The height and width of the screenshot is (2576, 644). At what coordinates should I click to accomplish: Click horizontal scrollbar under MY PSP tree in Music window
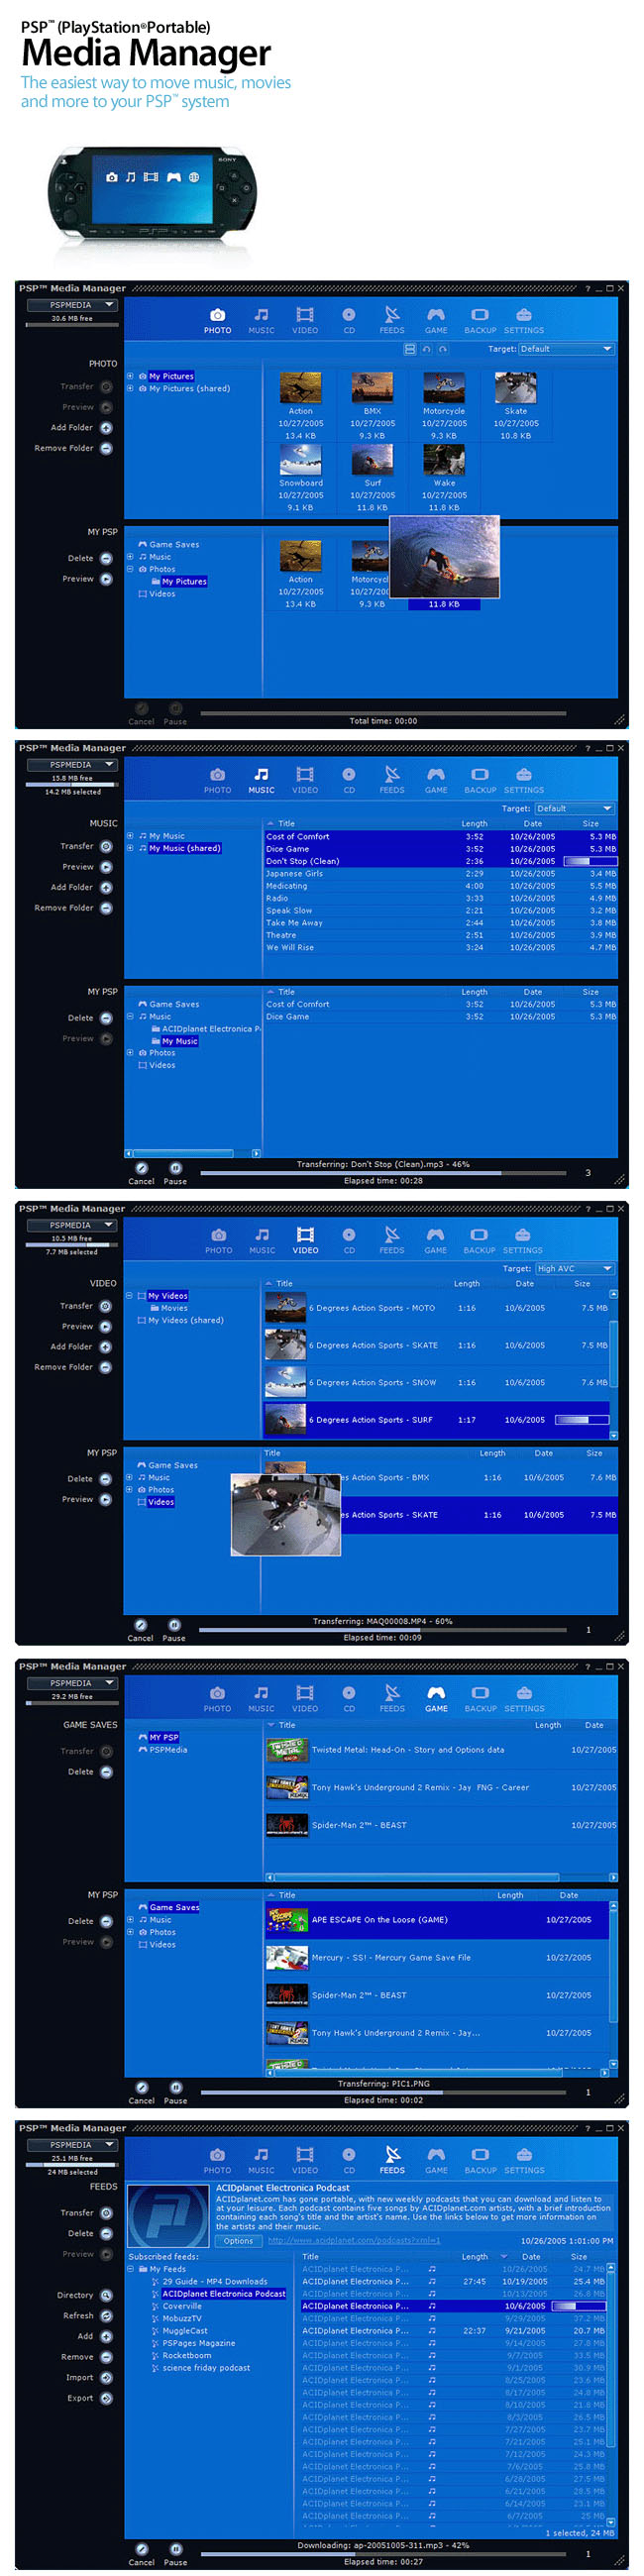[x=193, y=1153]
